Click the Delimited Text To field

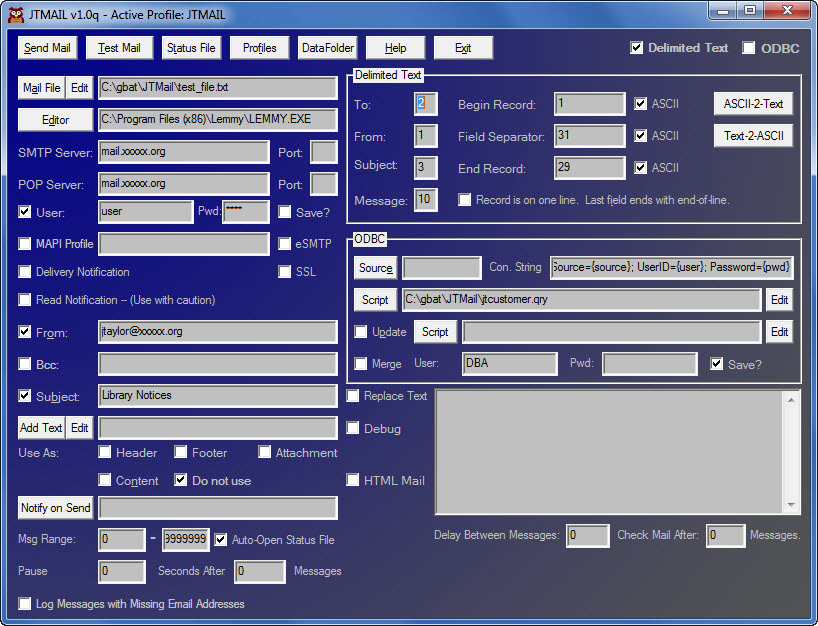click(426, 104)
